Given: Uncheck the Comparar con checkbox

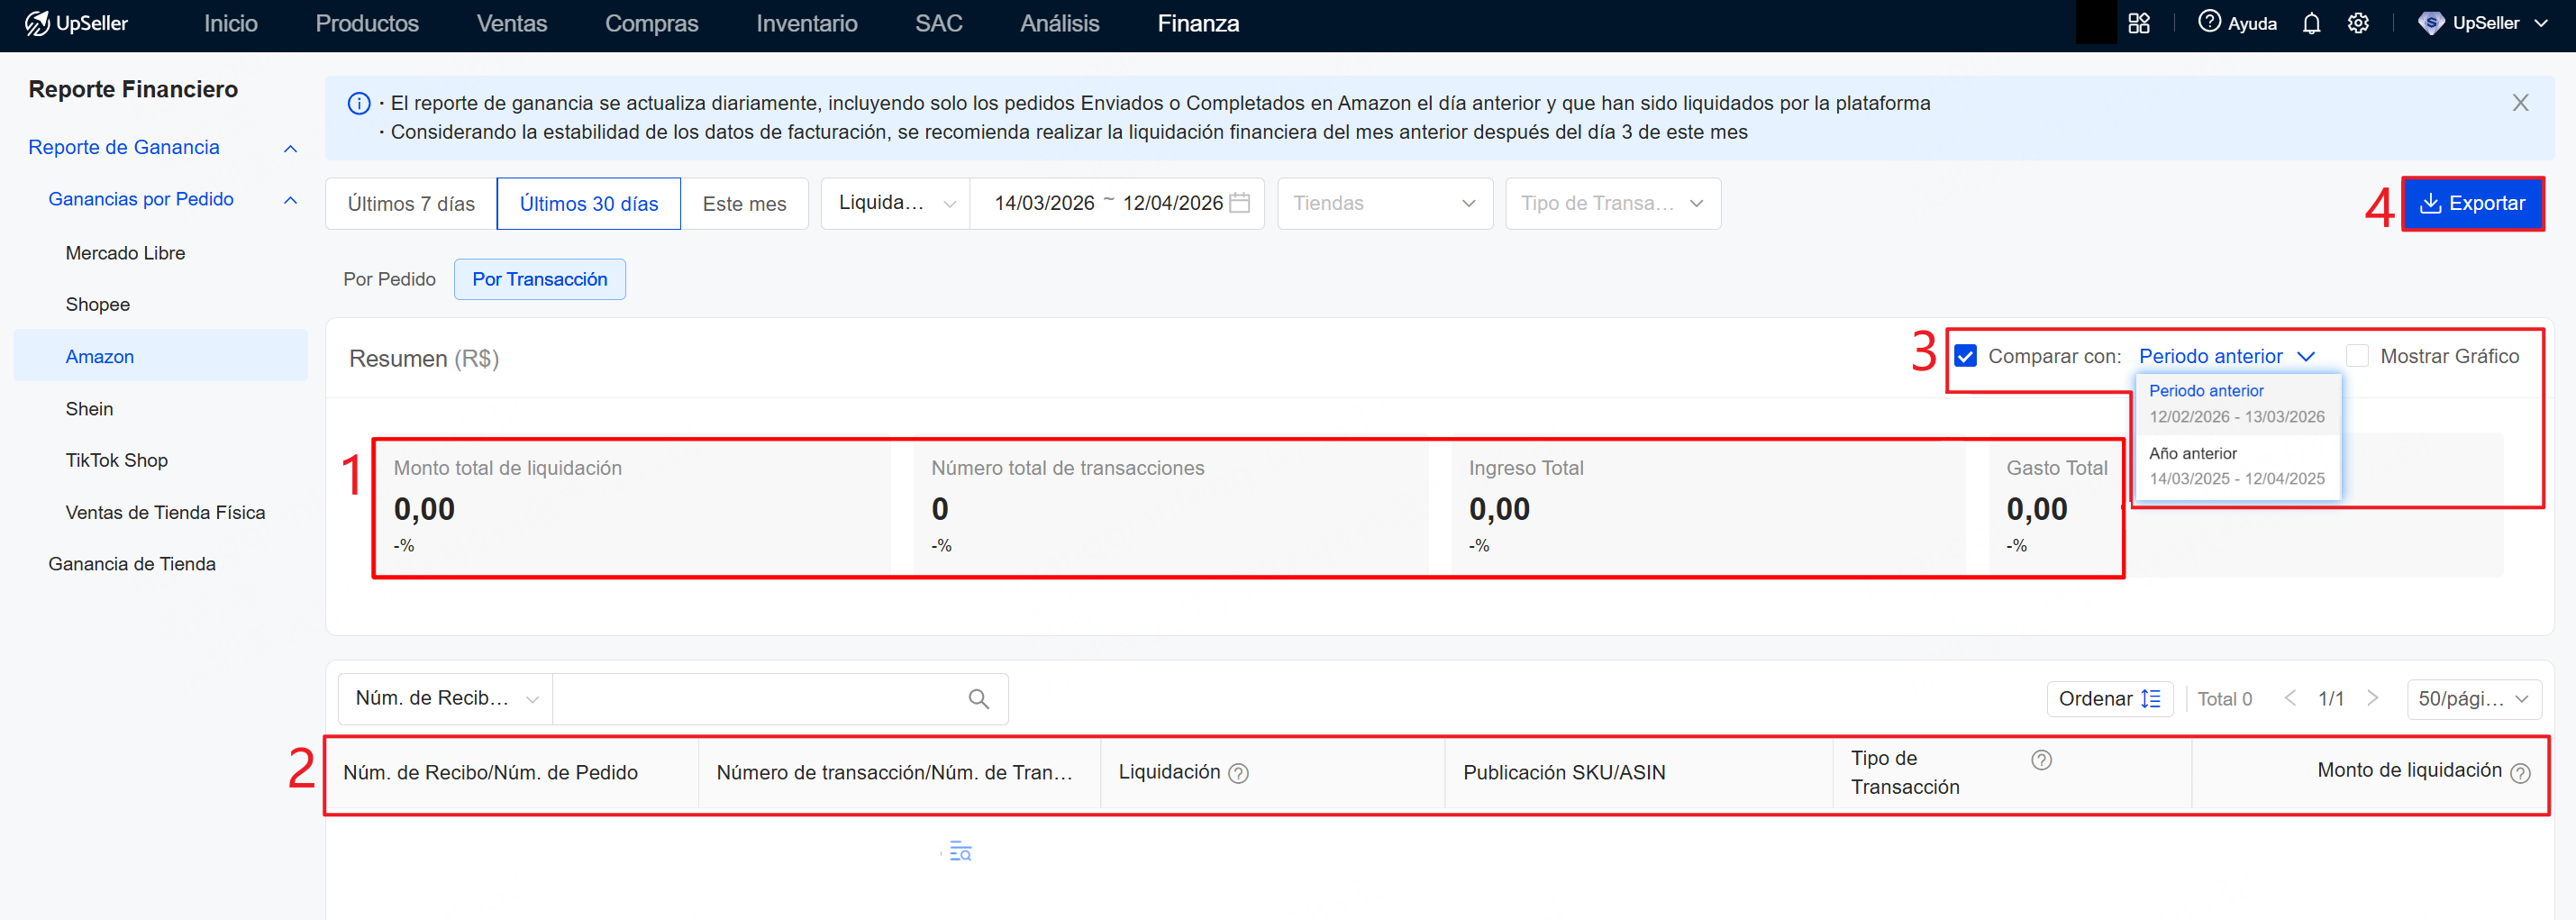Looking at the screenshot, I should [x=1966, y=355].
